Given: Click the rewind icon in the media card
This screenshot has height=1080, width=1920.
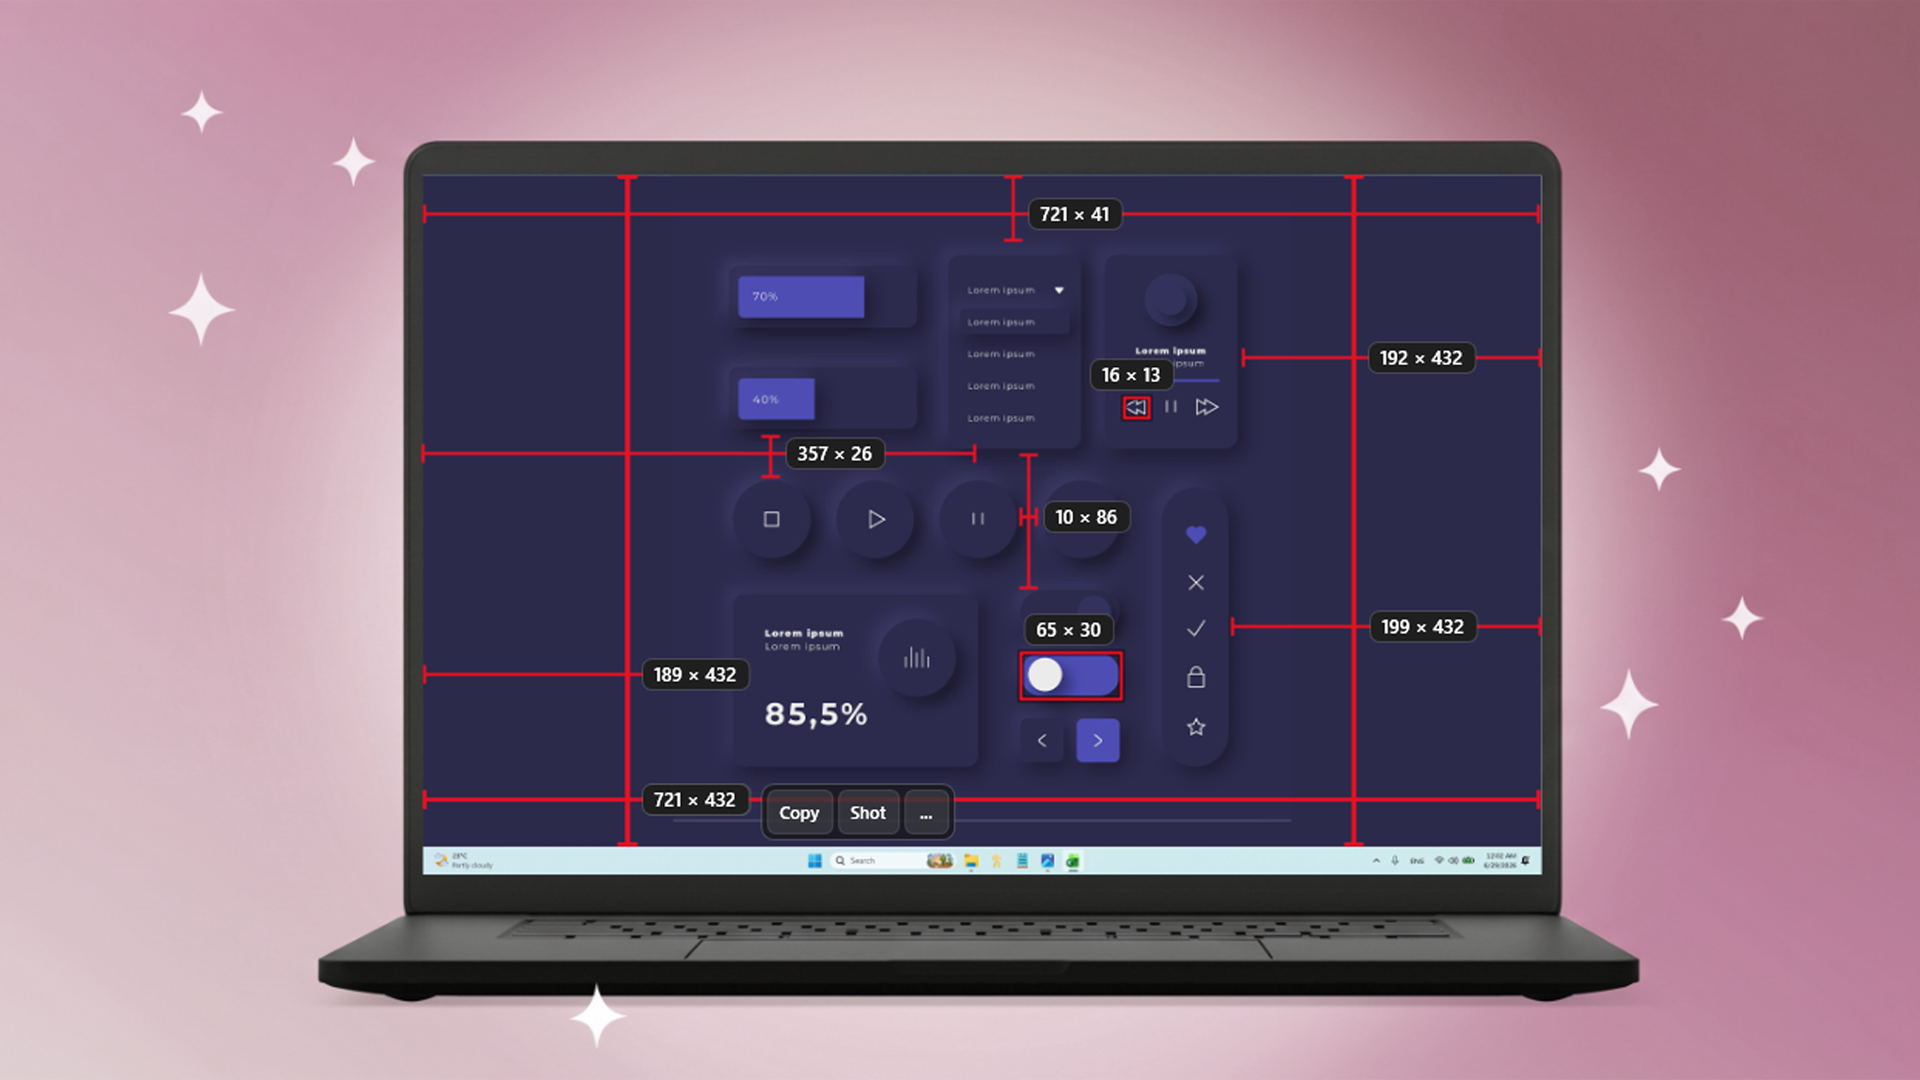Looking at the screenshot, I should click(x=1136, y=408).
